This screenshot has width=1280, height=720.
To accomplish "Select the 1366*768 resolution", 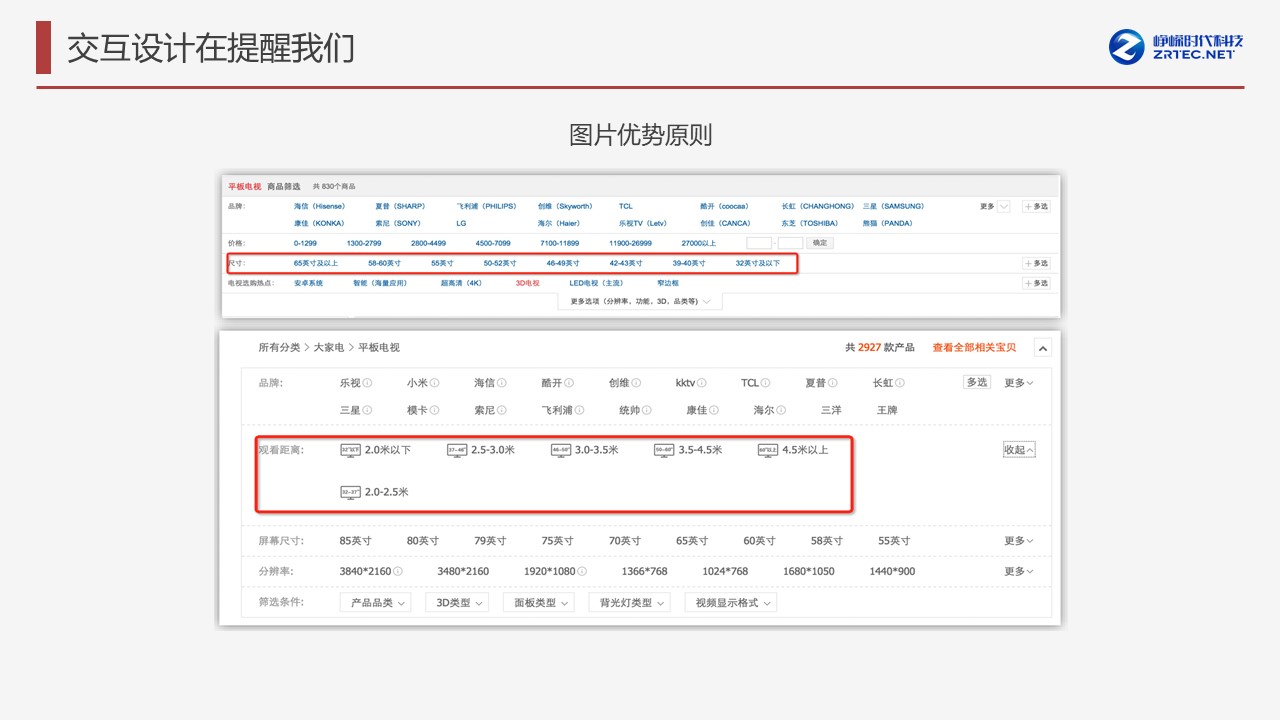I will [x=644, y=572].
